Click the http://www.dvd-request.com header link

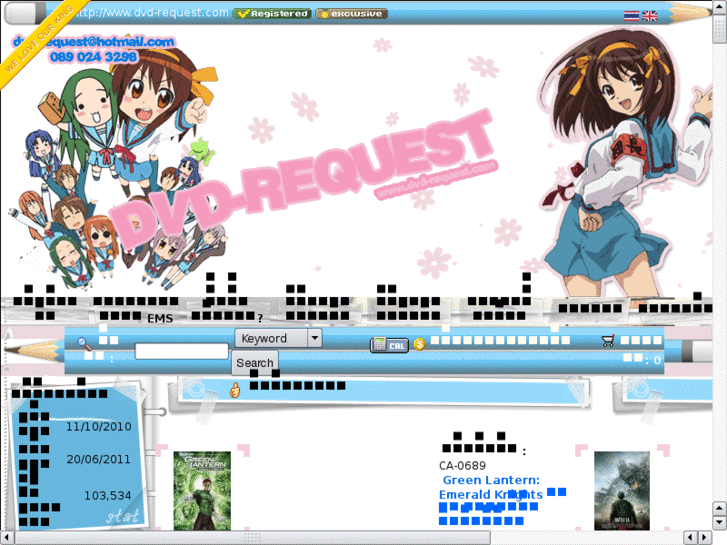pyautogui.click(x=151, y=13)
